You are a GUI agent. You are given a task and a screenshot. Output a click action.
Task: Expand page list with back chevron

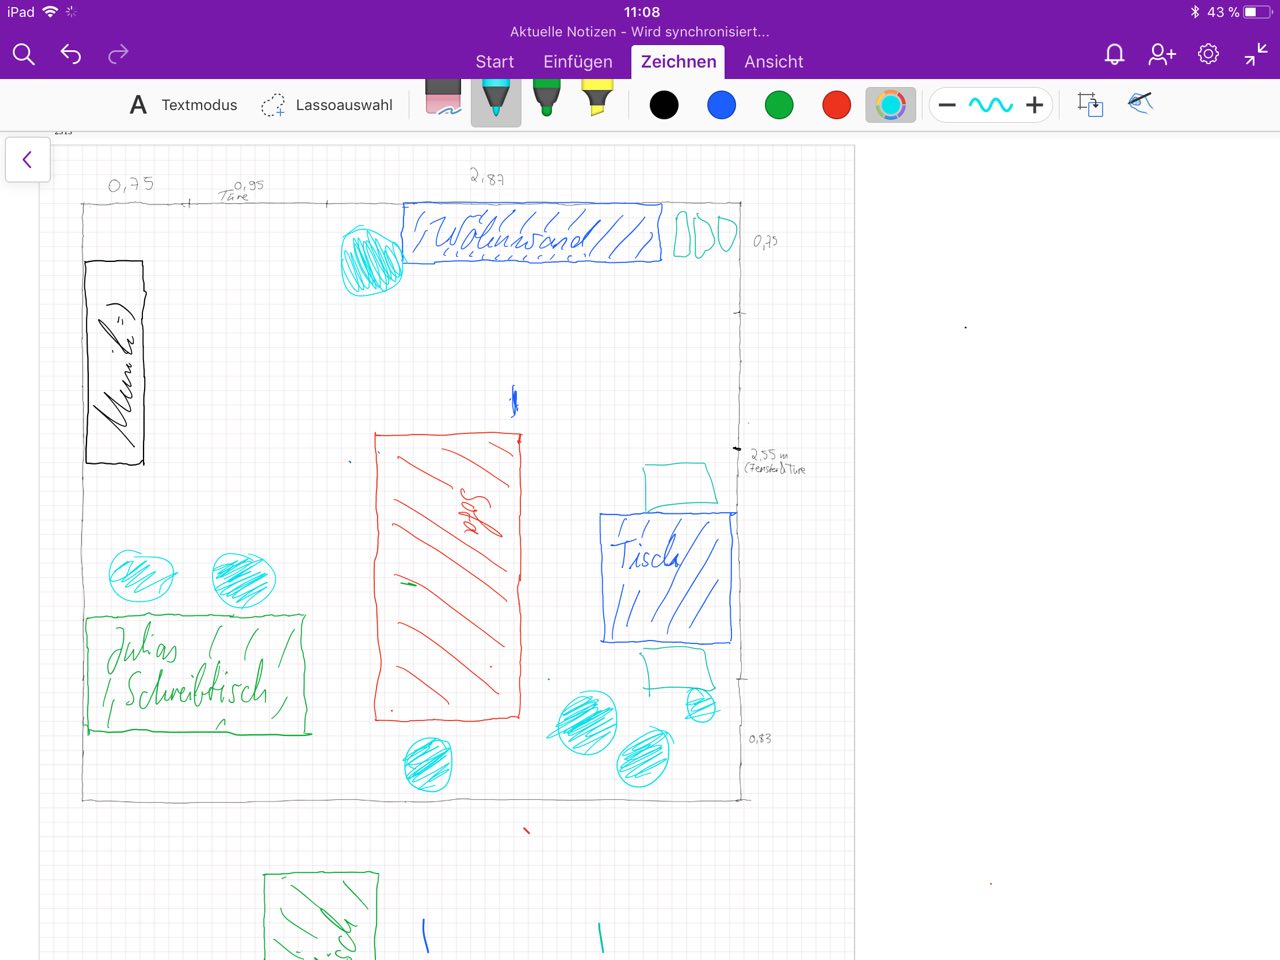click(x=27, y=159)
